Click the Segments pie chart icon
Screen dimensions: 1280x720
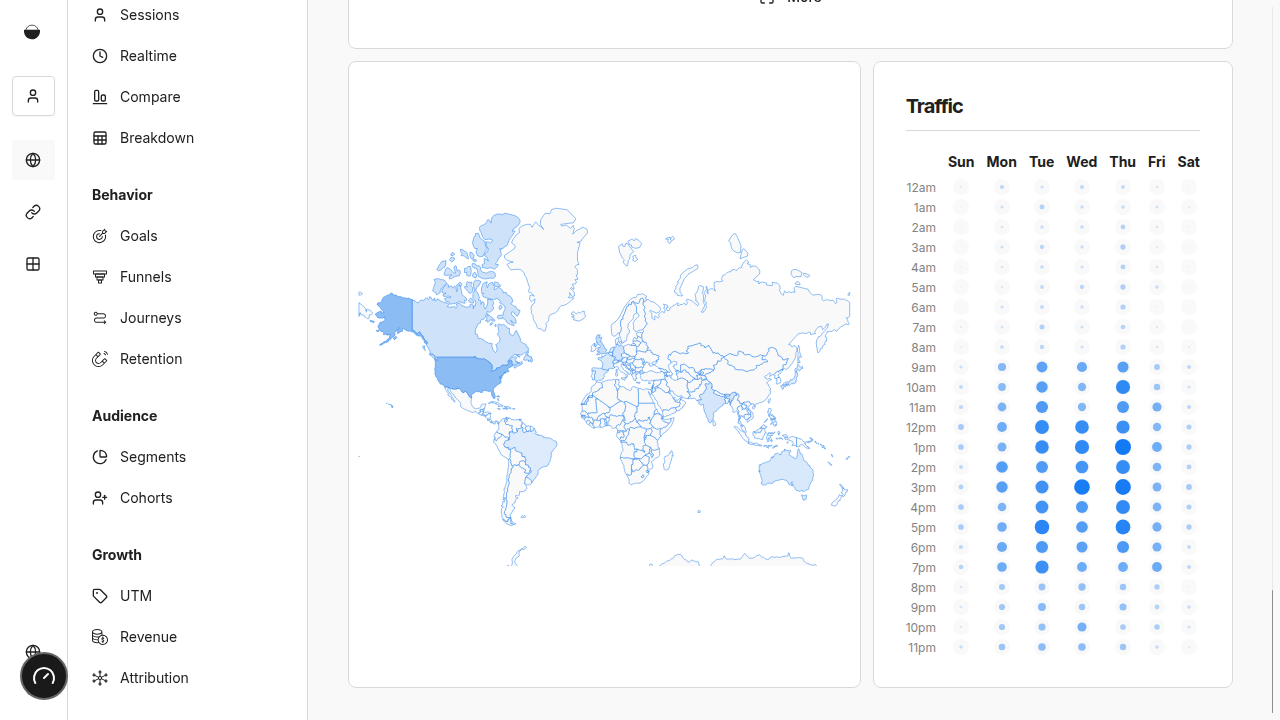100,457
